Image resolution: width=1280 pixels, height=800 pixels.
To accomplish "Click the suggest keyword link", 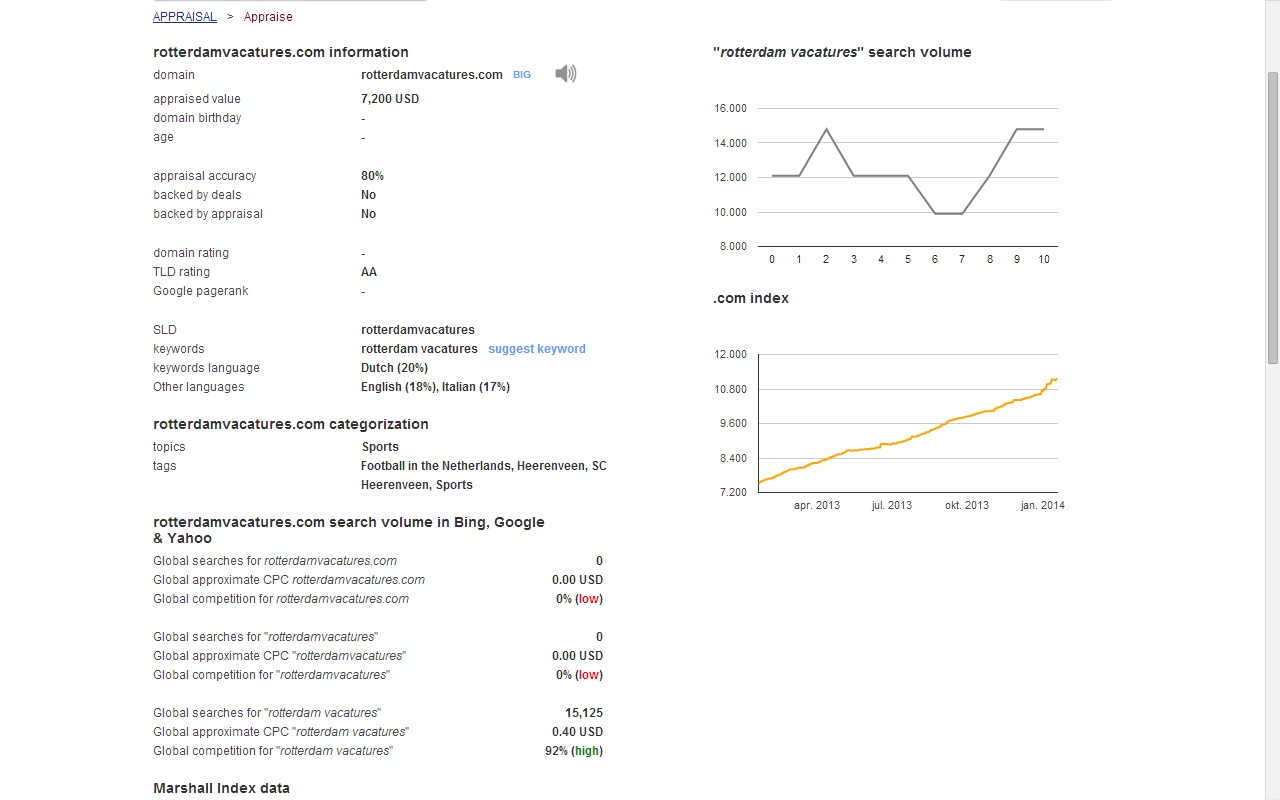I will point(537,349).
